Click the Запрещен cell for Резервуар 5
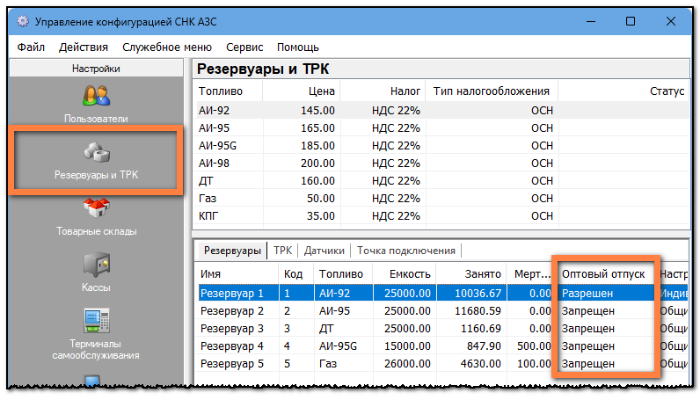The width and height of the screenshot is (700, 400). point(588,364)
